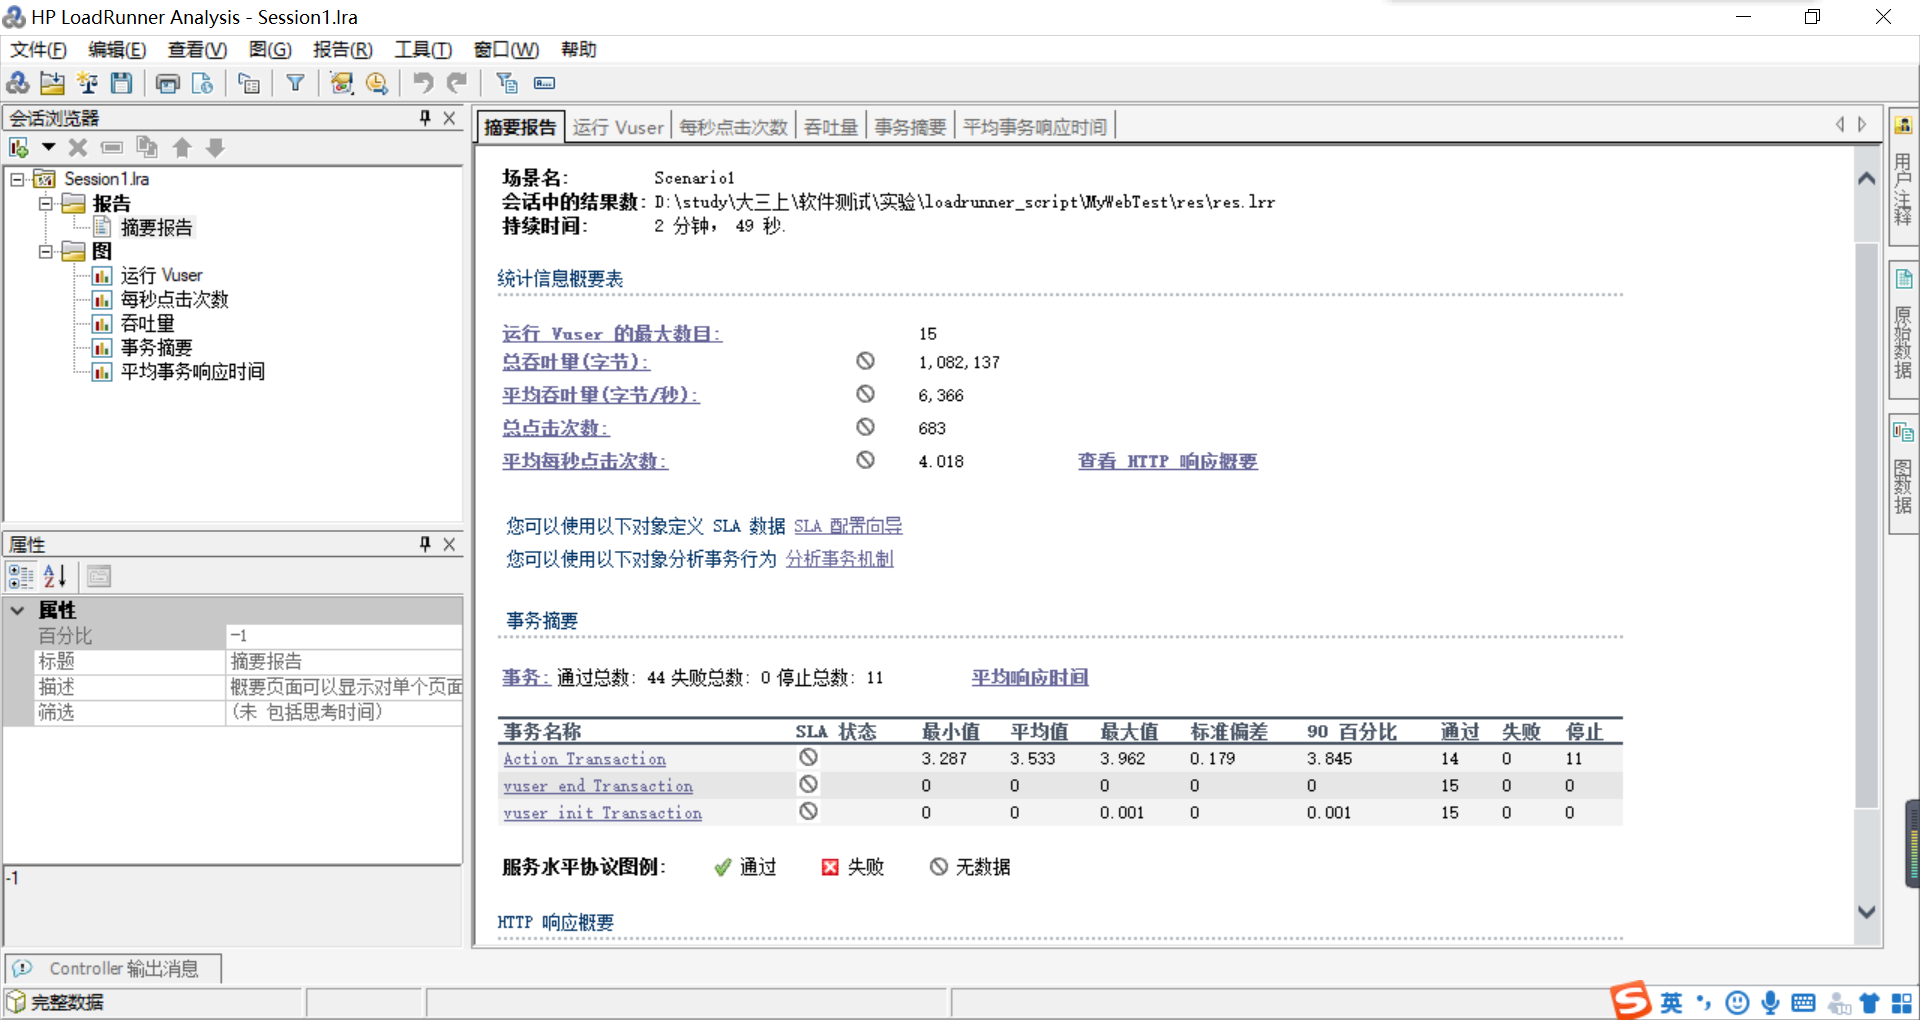
Task: Click the add new graph icon
Action: [x=19, y=148]
